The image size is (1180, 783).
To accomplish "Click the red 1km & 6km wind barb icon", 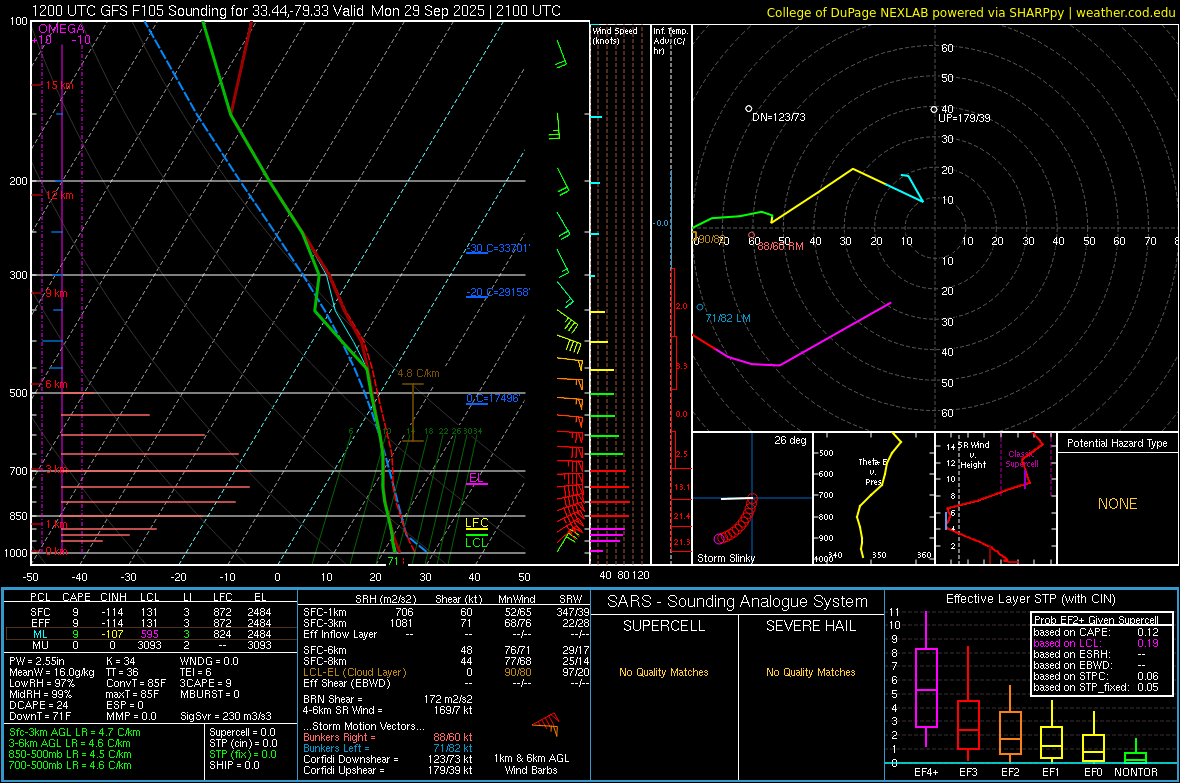I will tap(546, 724).
